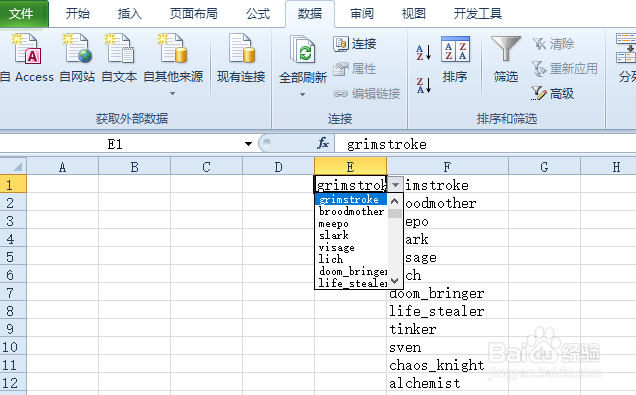Switch to Page Layout (页面布局) tab
Viewport: 636px width, 395px height.
tap(193, 14)
